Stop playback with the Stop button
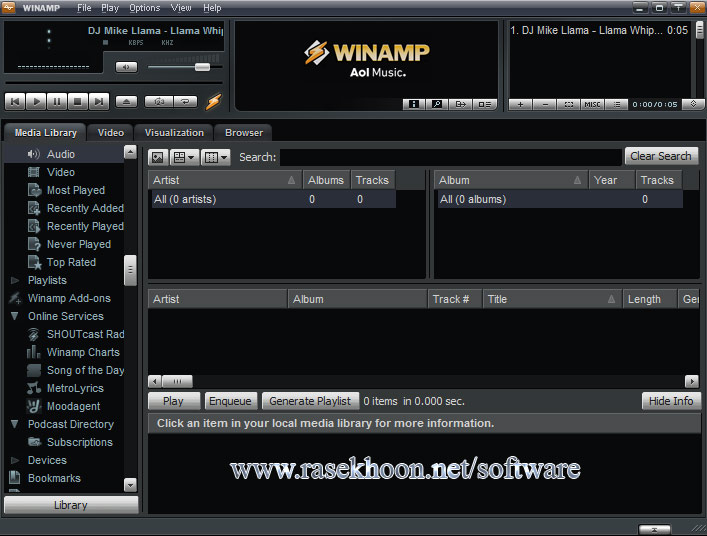This screenshot has height=536, width=707. (77, 101)
